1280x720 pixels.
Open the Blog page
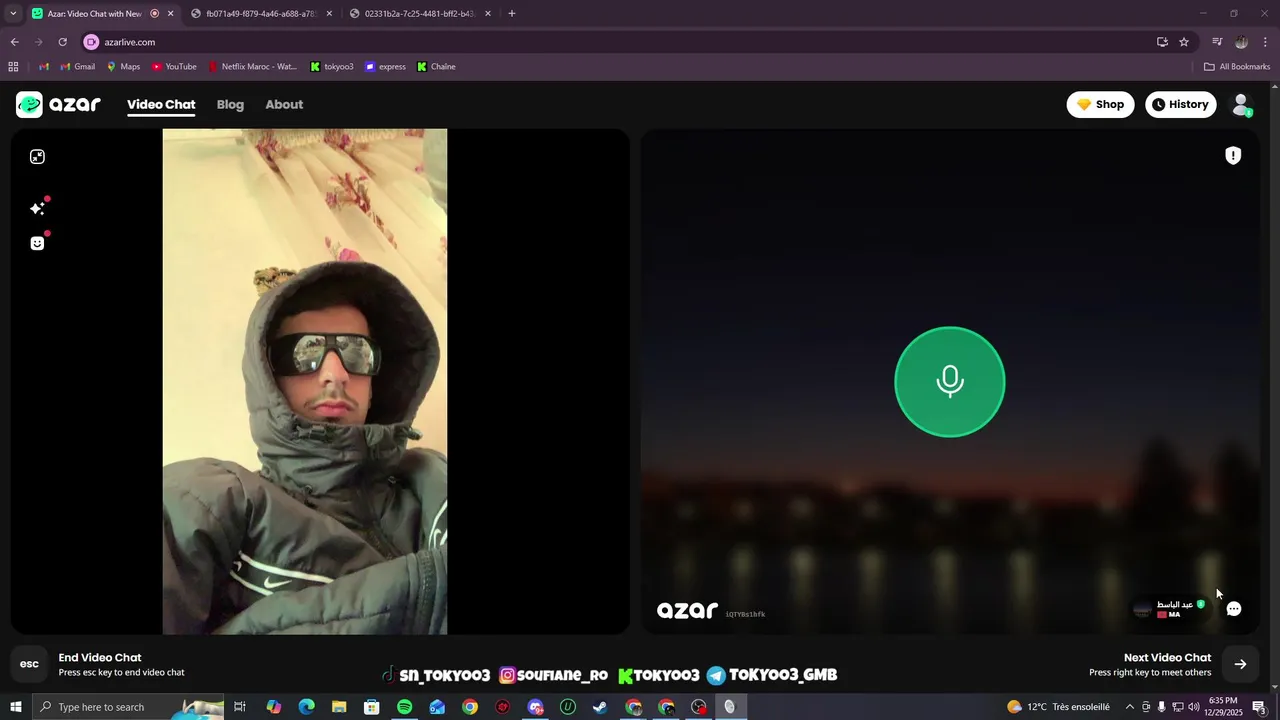coord(230,104)
